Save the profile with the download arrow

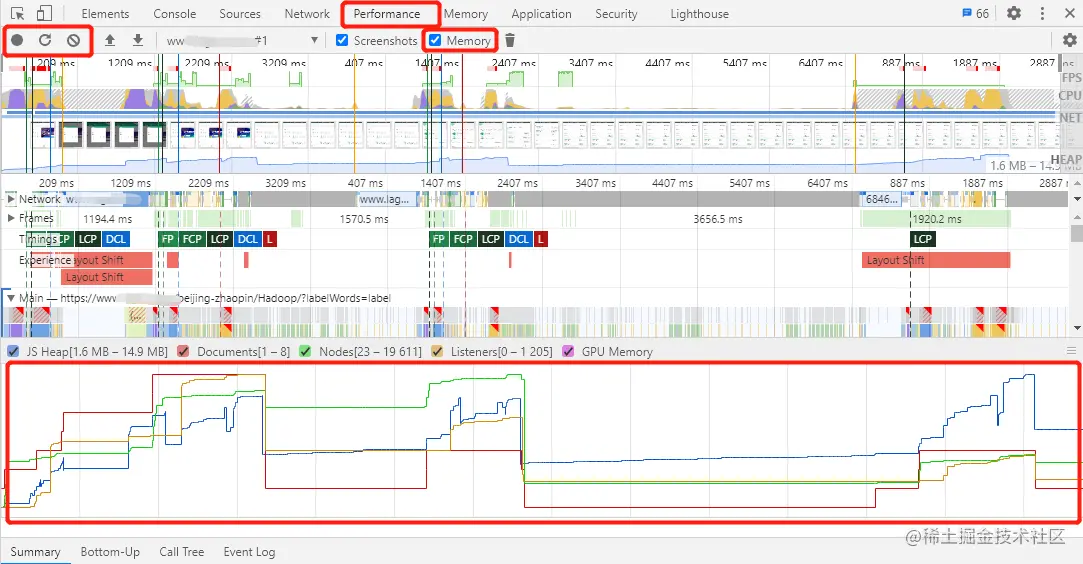point(138,40)
